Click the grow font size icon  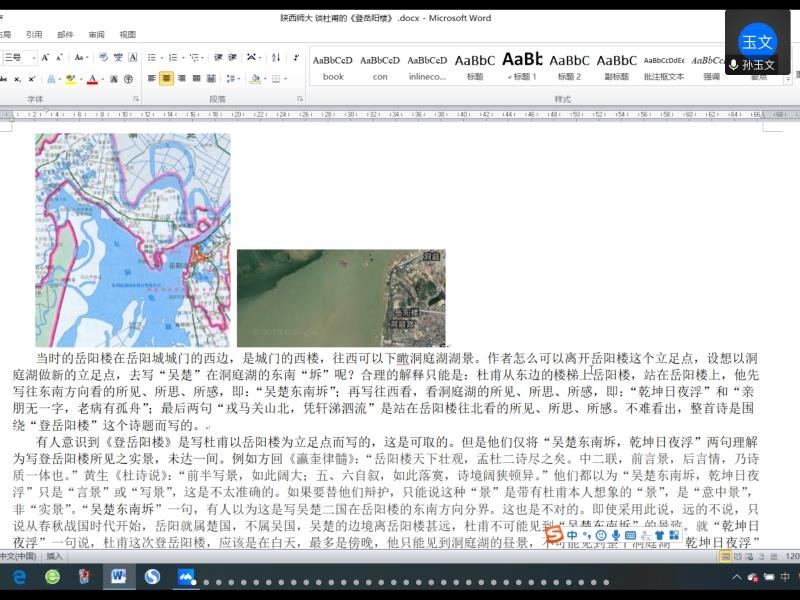click(47, 58)
